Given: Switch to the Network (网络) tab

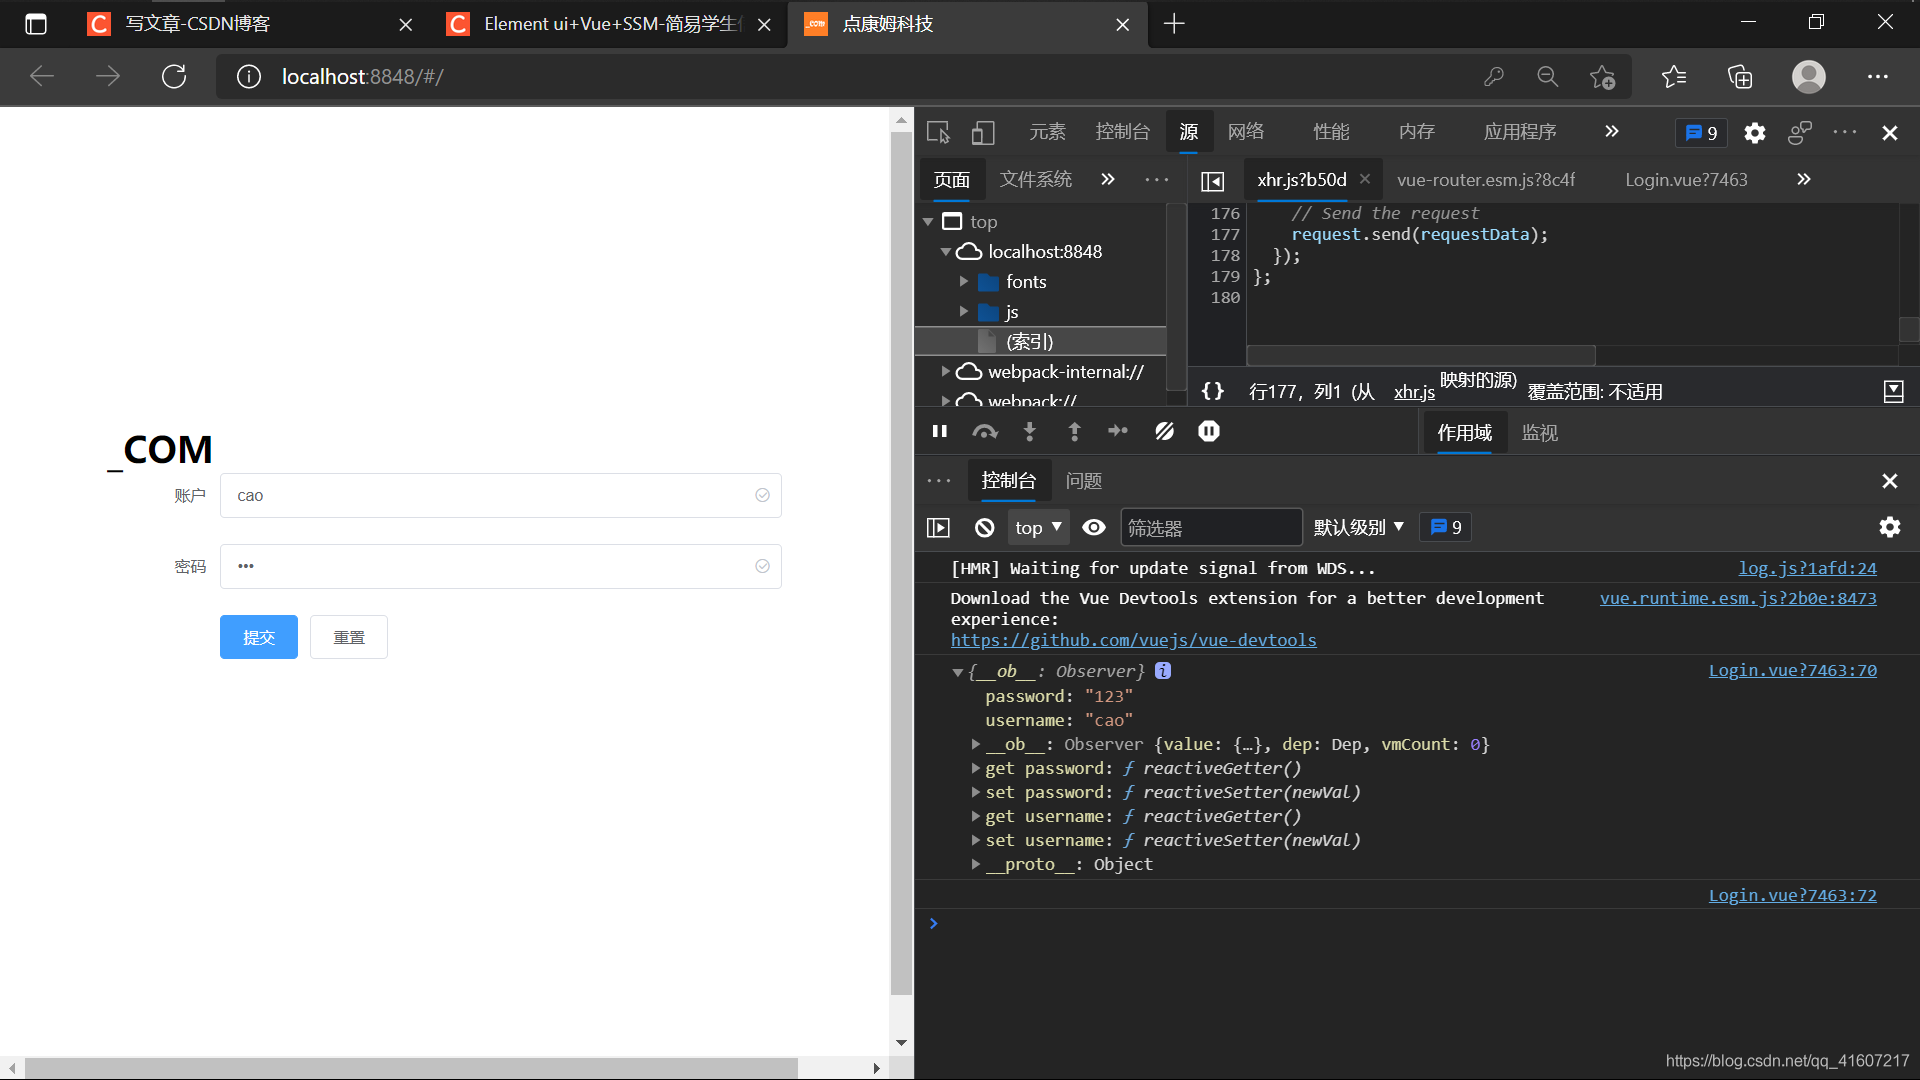Looking at the screenshot, I should (1246, 132).
